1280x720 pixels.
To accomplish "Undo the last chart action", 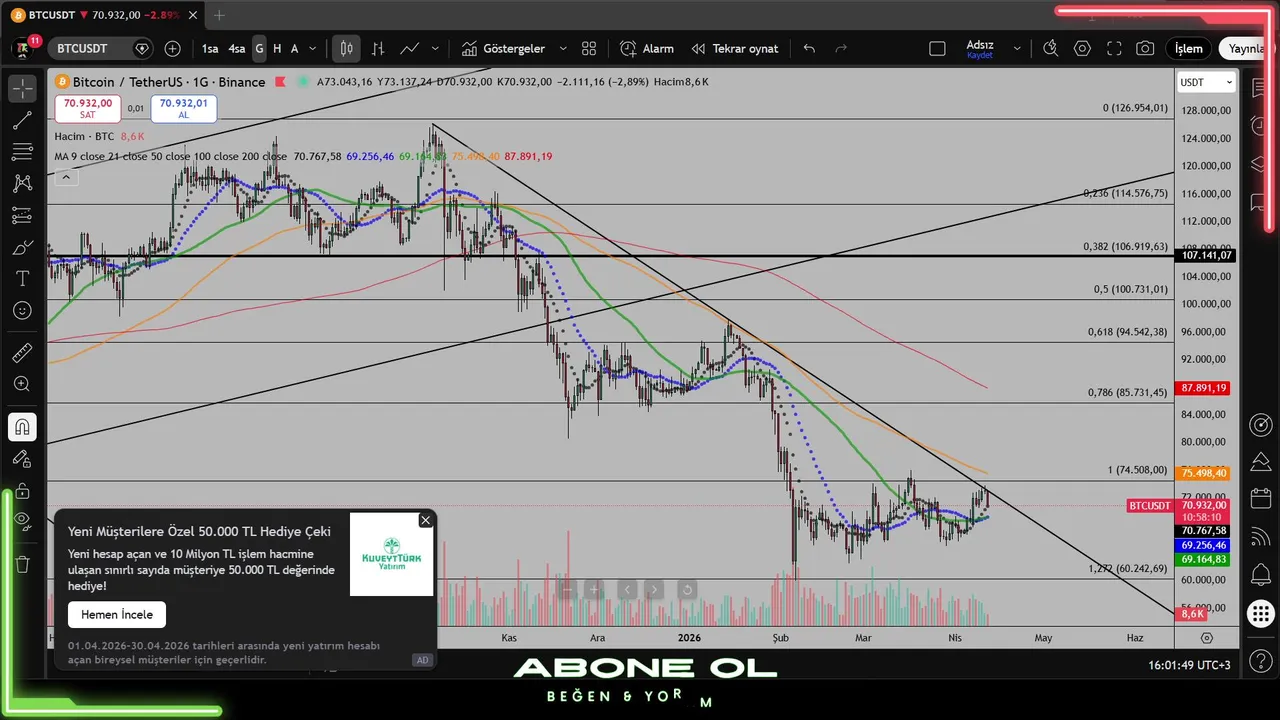I will coord(809,48).
